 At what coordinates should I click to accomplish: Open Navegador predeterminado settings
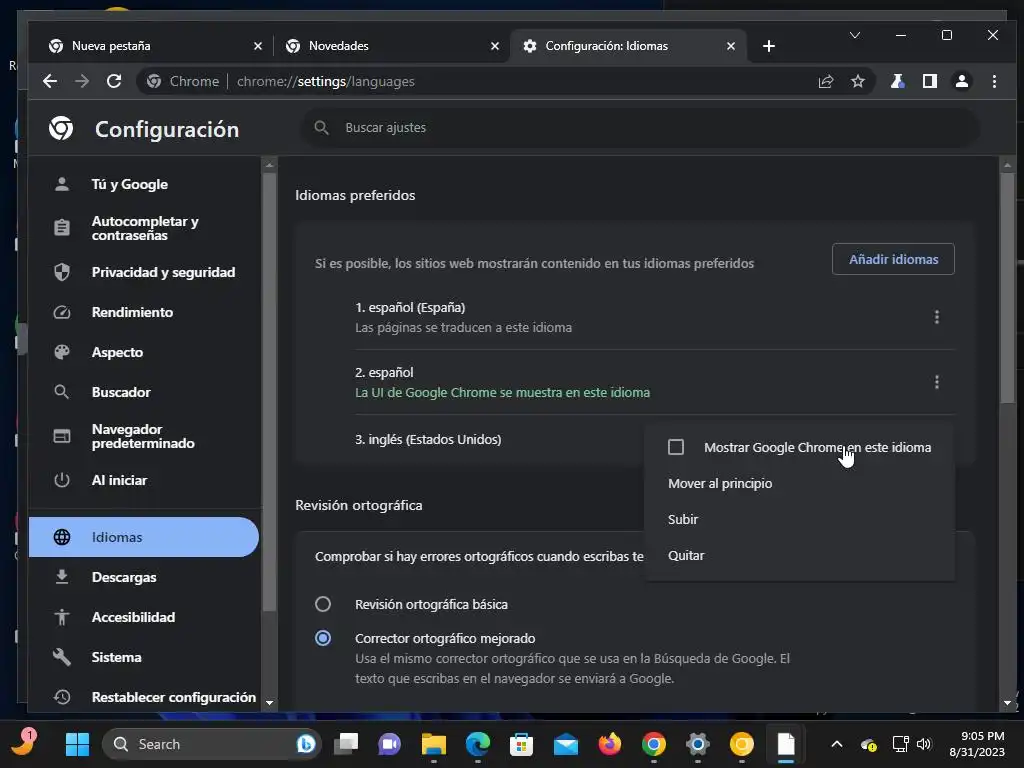144,436
